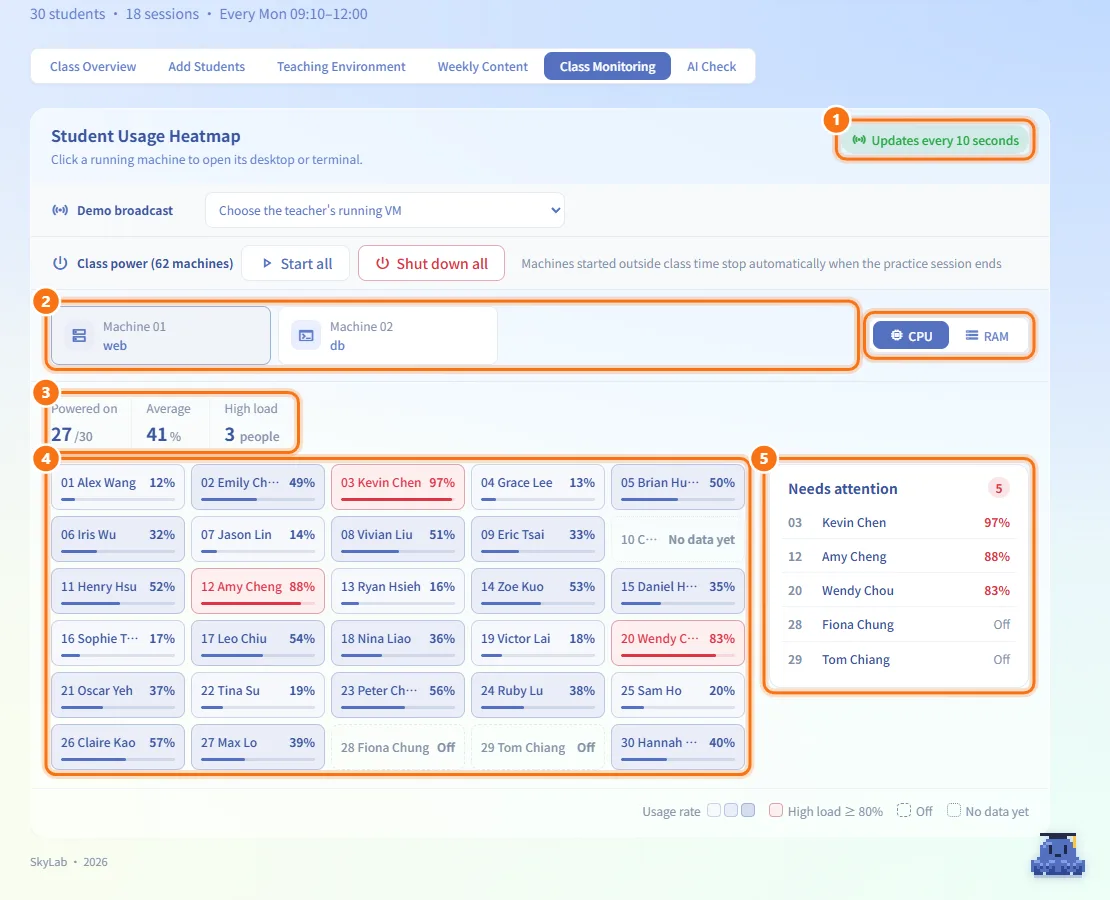Click the Start all button
The width and height of the screenshot is (1110, 900).
tap(295, 263)
